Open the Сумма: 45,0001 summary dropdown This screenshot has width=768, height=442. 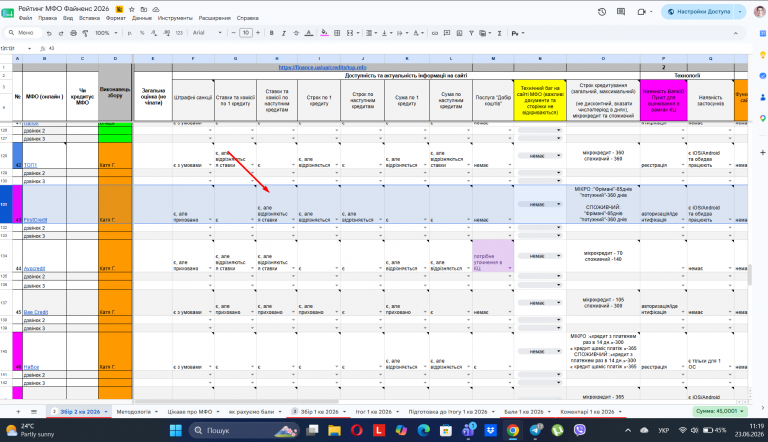[x=719, y=412]
